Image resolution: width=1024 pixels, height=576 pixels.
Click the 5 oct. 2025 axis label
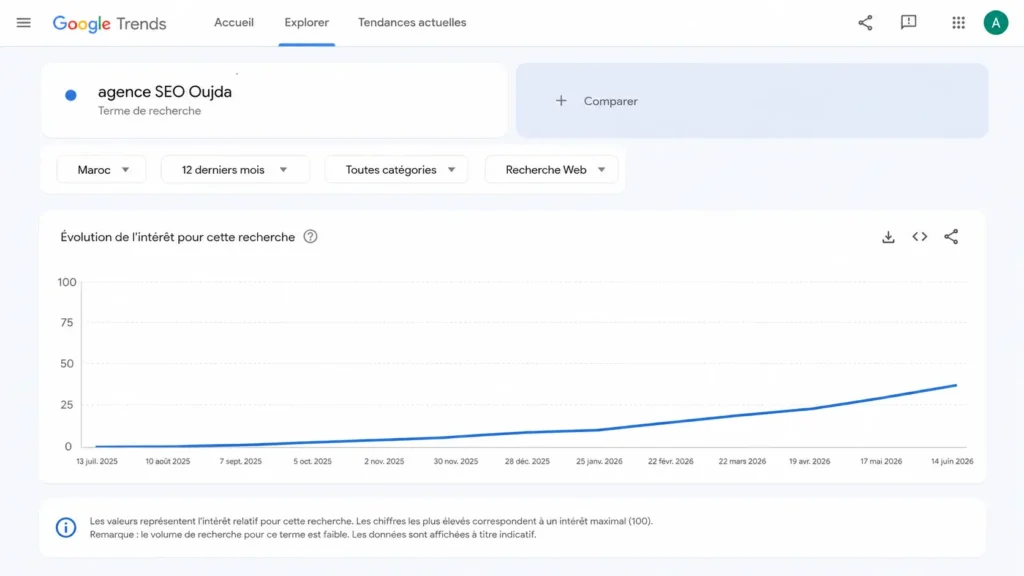coord(312,461)
